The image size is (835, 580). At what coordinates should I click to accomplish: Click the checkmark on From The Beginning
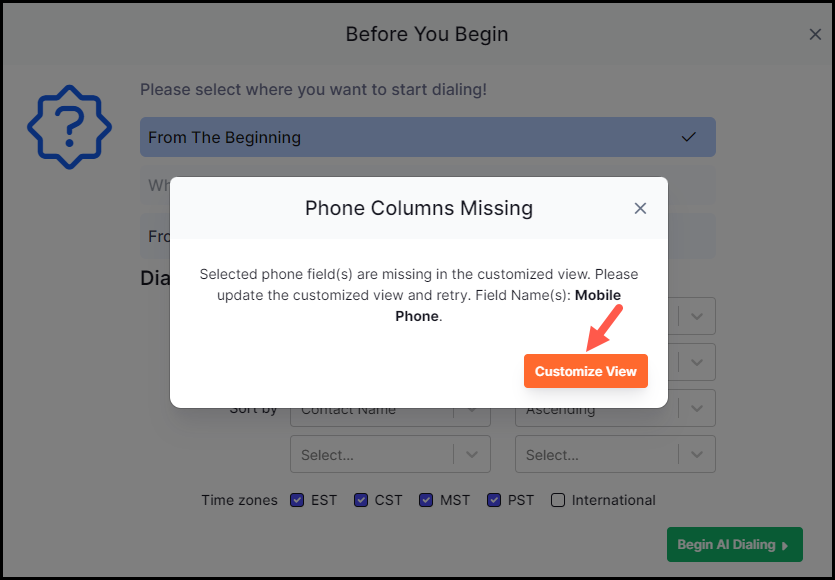tap(689, 137)
